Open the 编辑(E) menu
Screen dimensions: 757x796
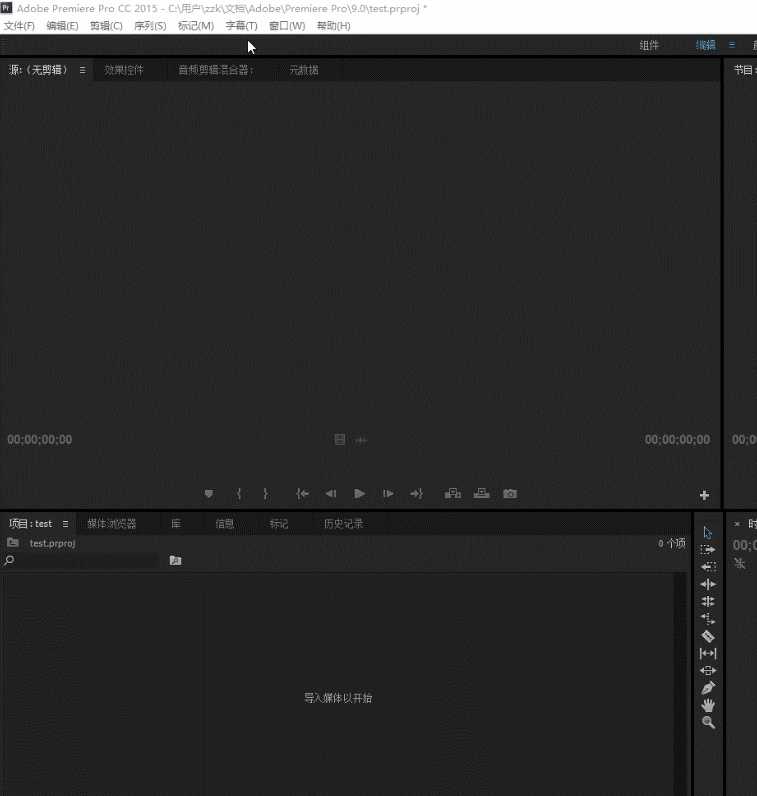(x=62, y=26)
